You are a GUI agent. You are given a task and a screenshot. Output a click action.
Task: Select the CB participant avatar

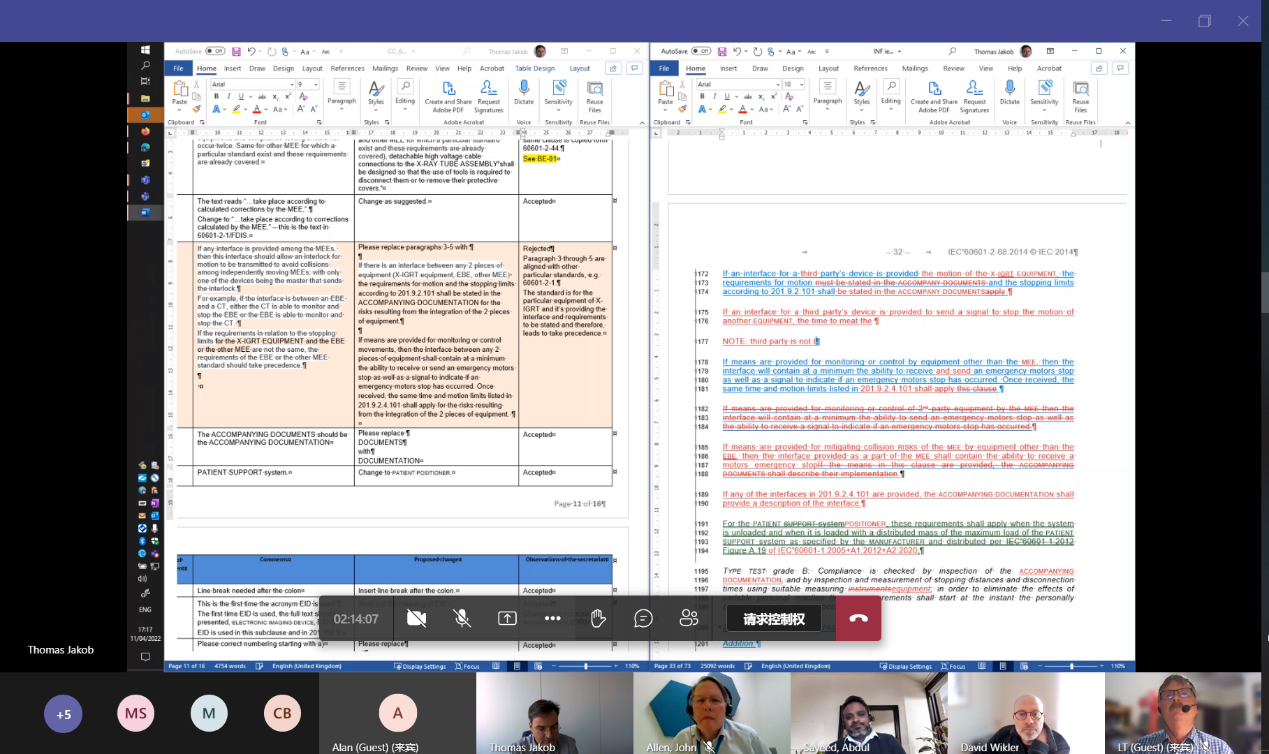coord(282,713)
